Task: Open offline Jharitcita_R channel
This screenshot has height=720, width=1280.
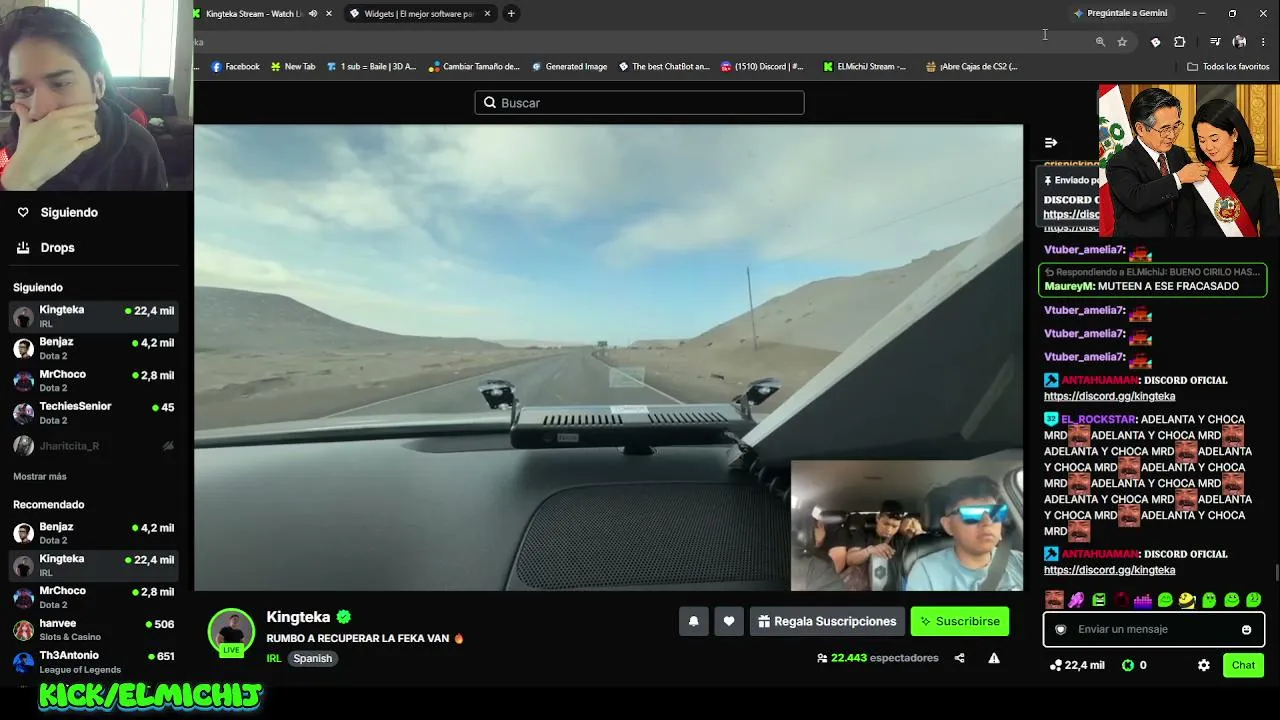Action: tap(94, 446)
